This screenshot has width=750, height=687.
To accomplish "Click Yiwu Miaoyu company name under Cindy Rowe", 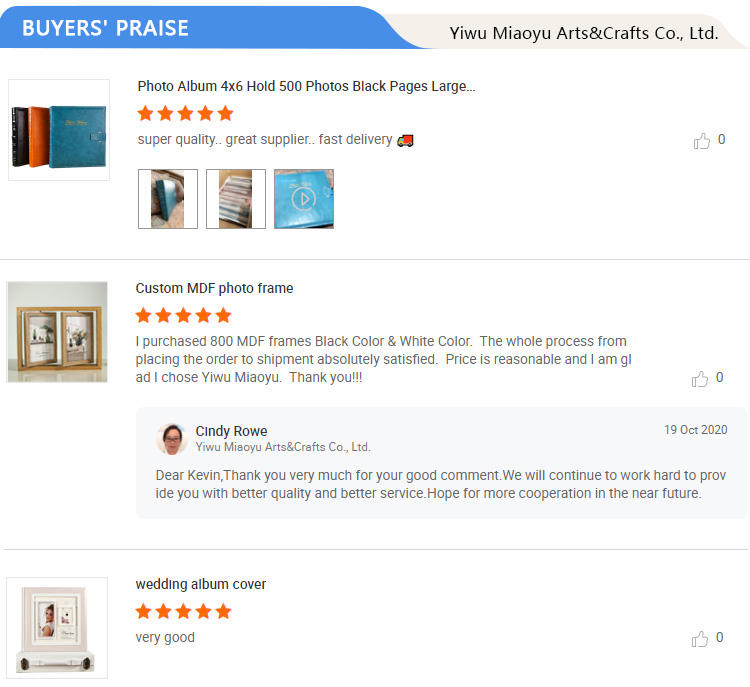I will point(283,447).
